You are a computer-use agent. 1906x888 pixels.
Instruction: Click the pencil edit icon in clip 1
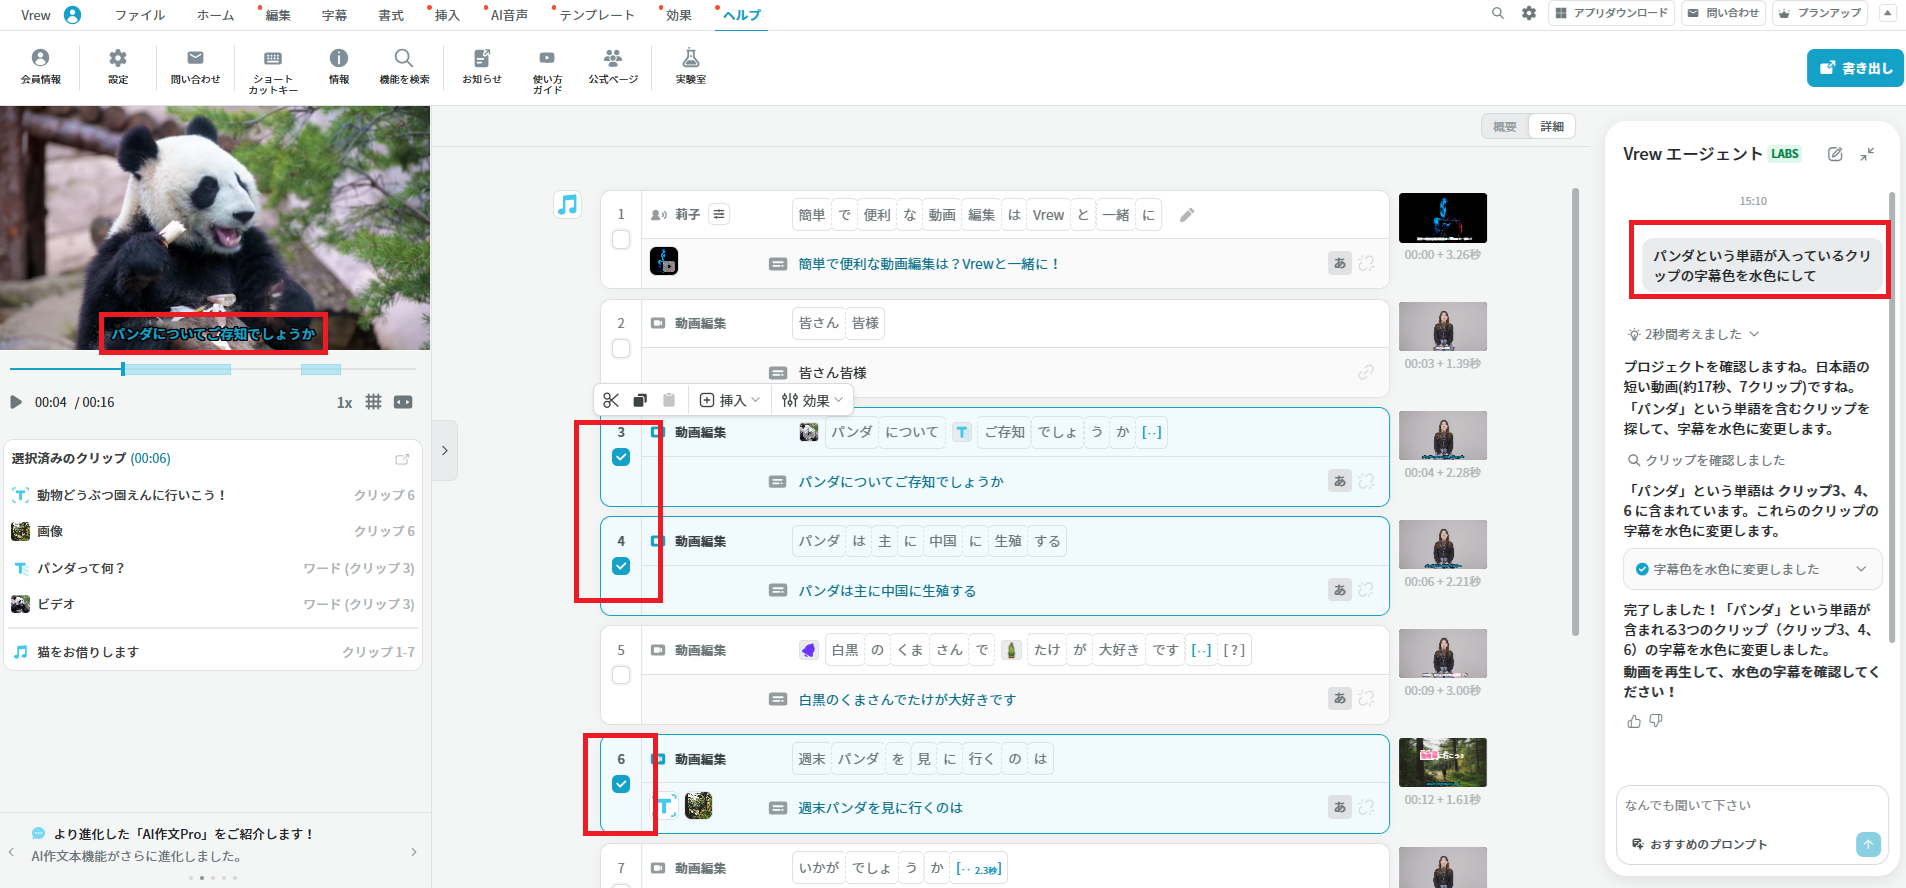1187,215
